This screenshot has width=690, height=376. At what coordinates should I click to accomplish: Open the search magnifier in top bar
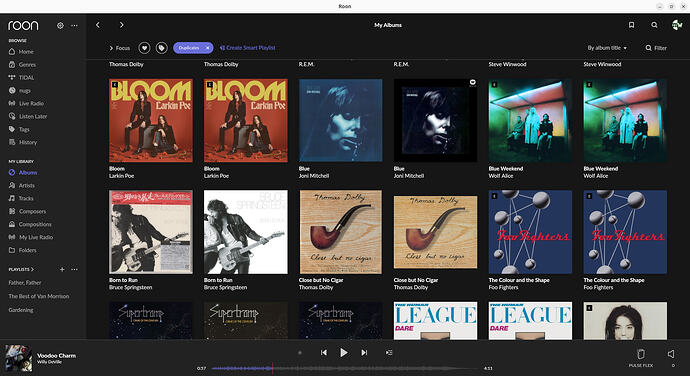pyautogui.click(x=654, y=25)
